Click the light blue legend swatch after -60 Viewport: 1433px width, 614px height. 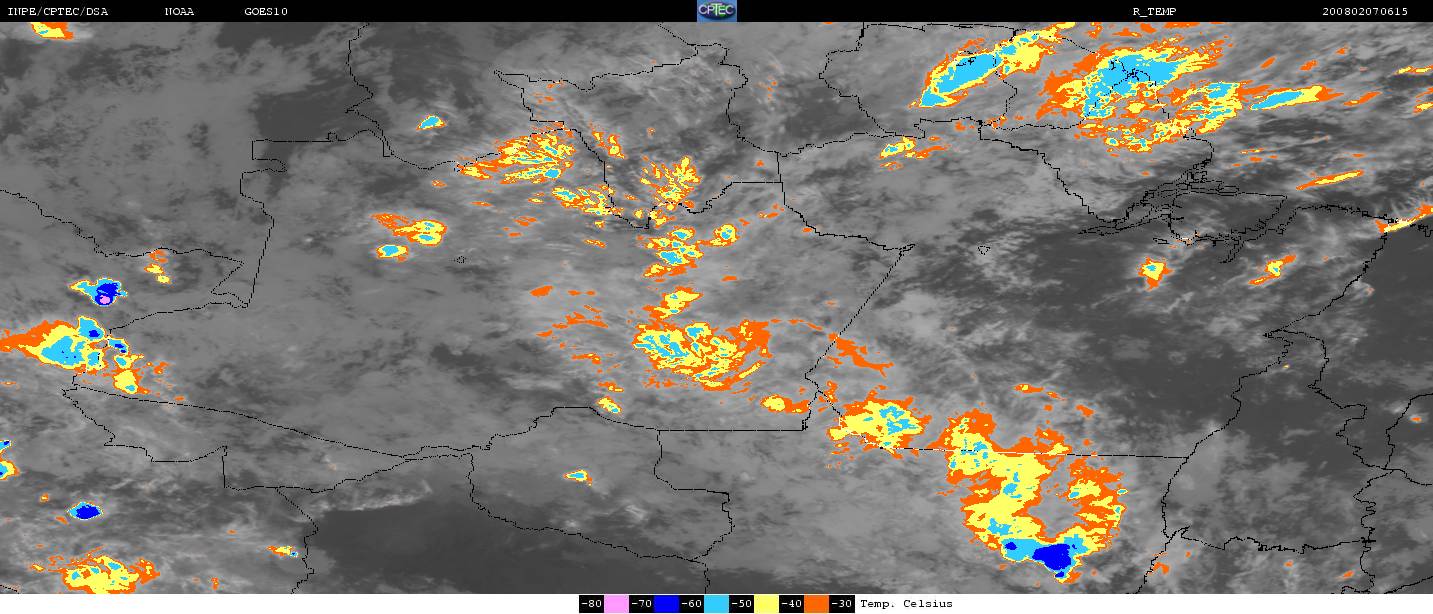(x=716, y=604)
